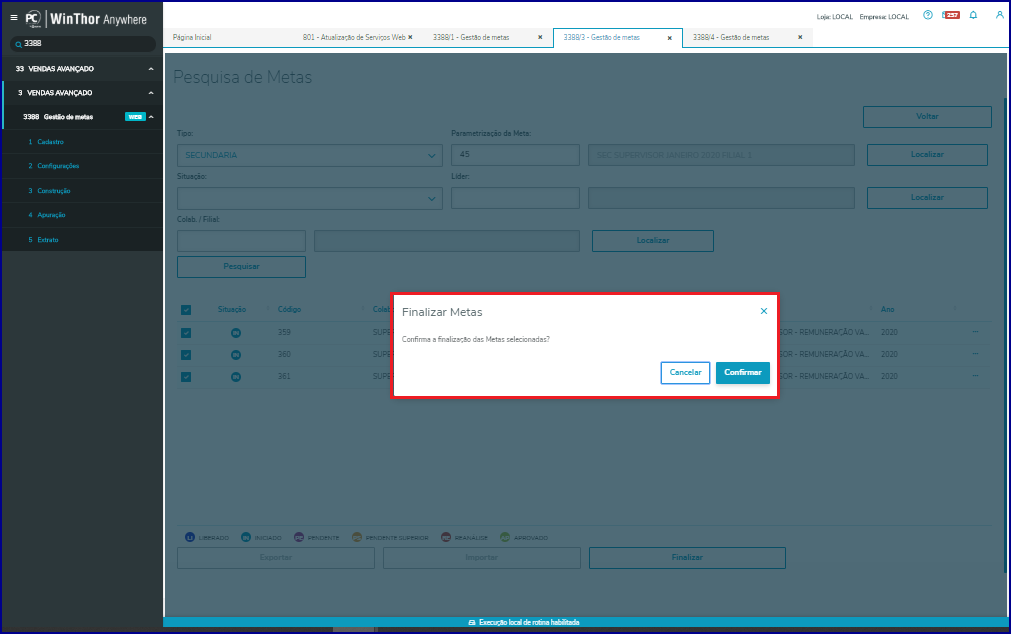Click the WinThor PC logo

point(33,19)
